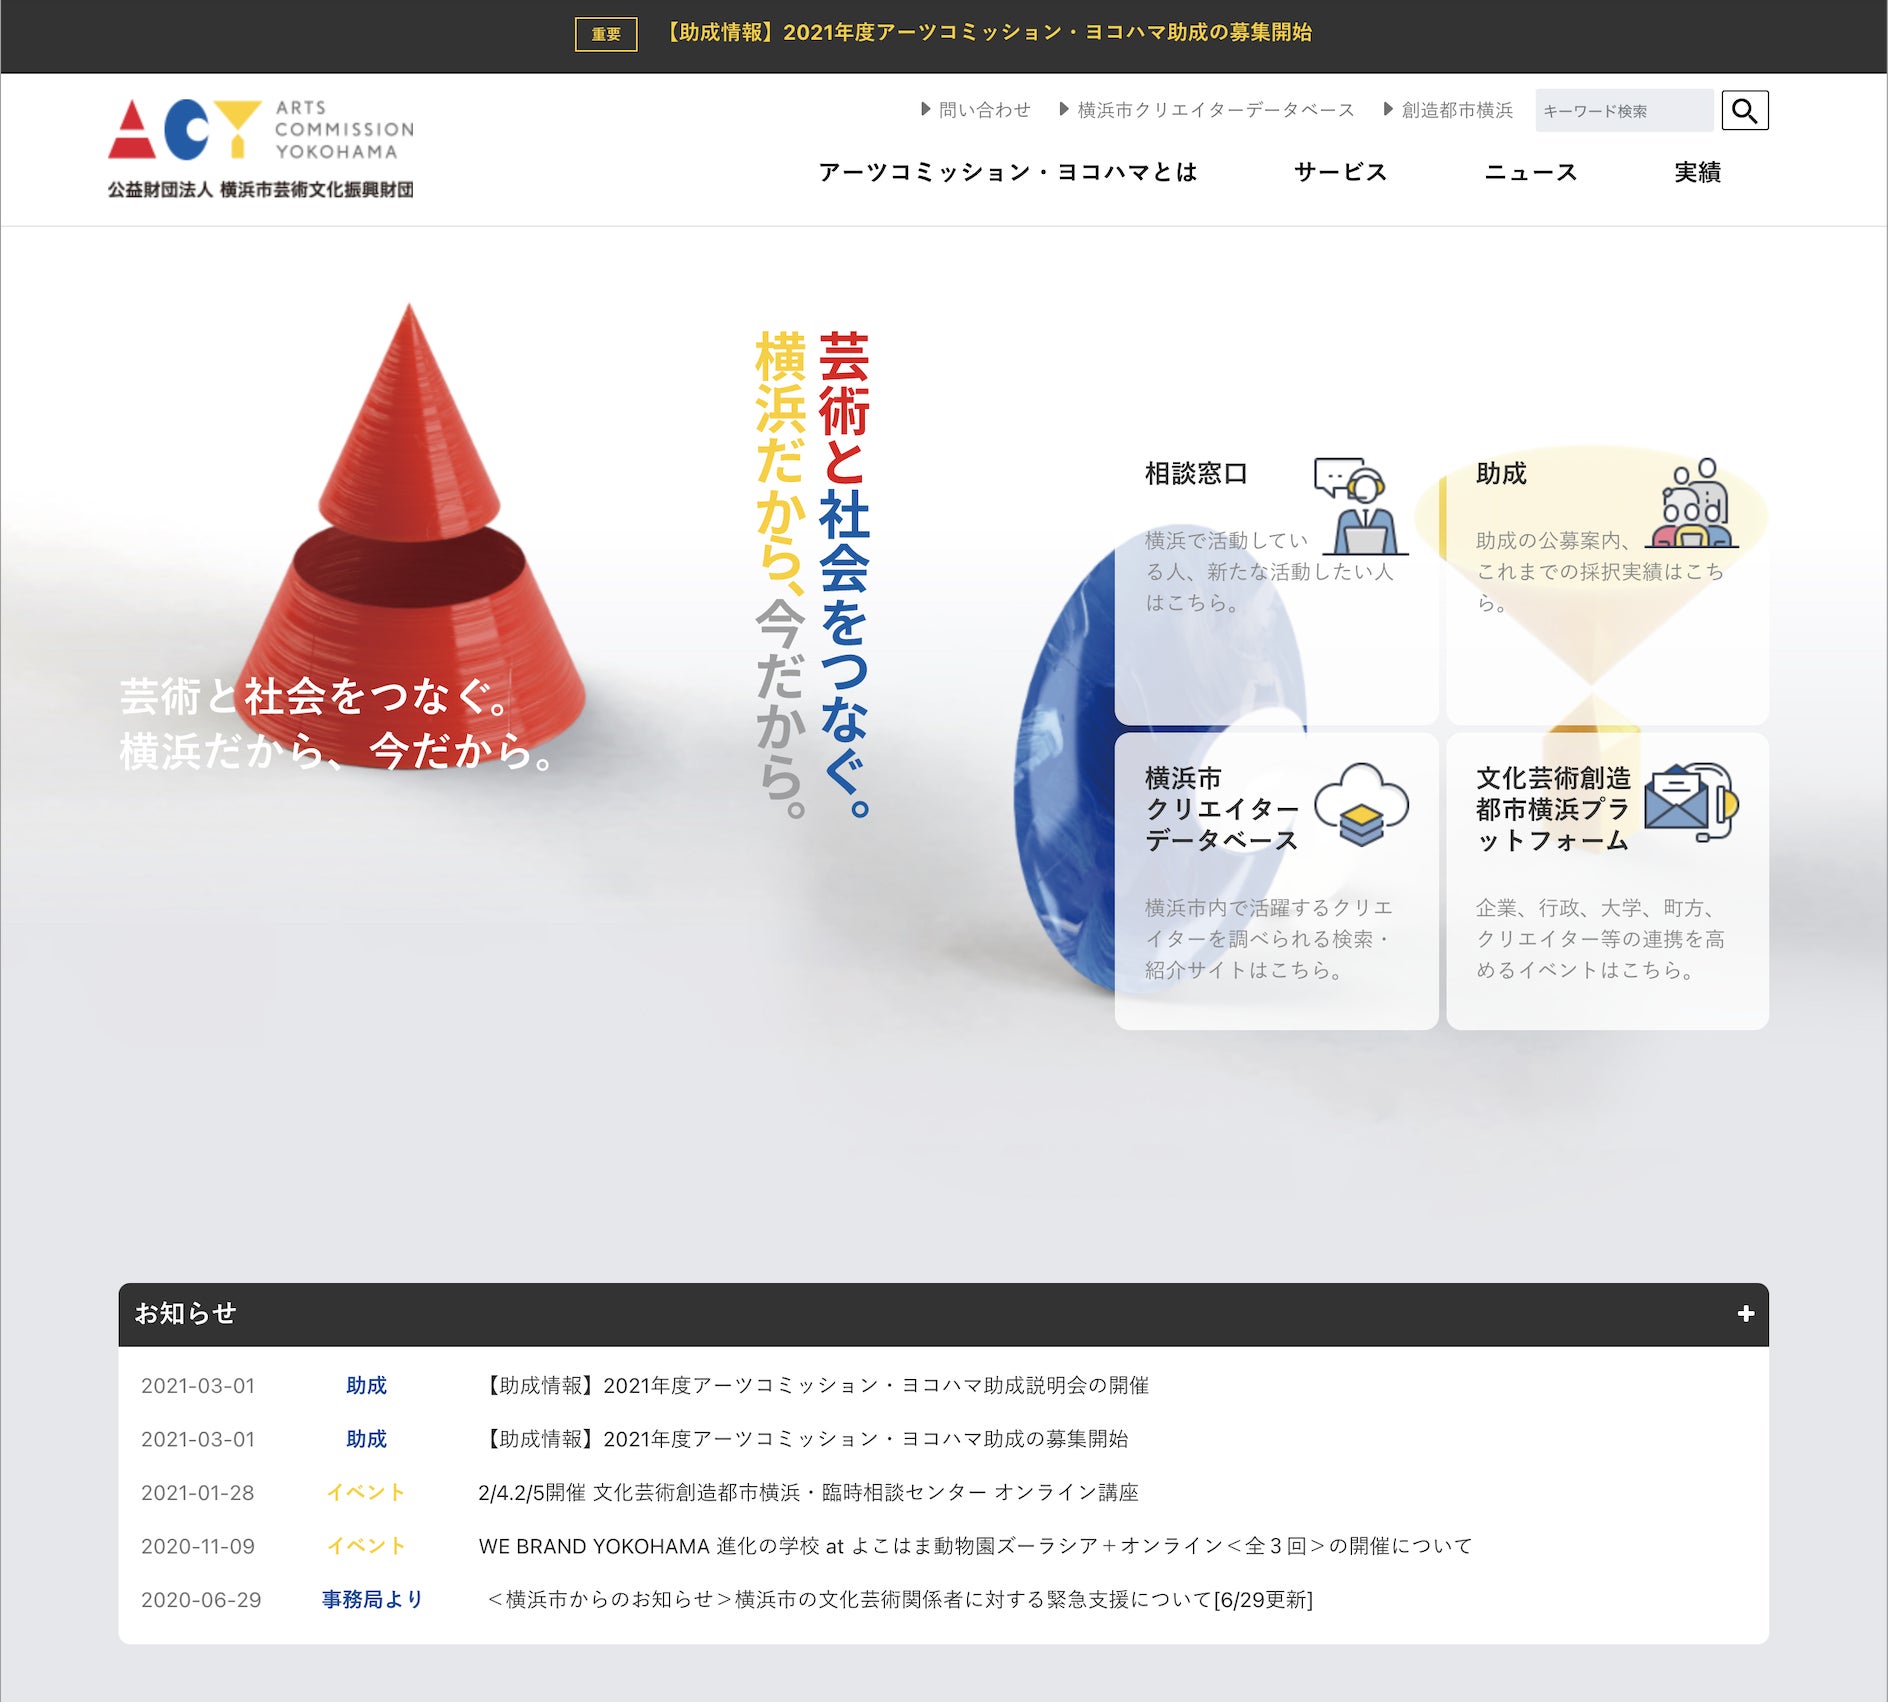Image resolution: width=1888 pixels, height=1702 pixels.
Task: Click the 助成 group of people icon
Action: click(1693, 504)
